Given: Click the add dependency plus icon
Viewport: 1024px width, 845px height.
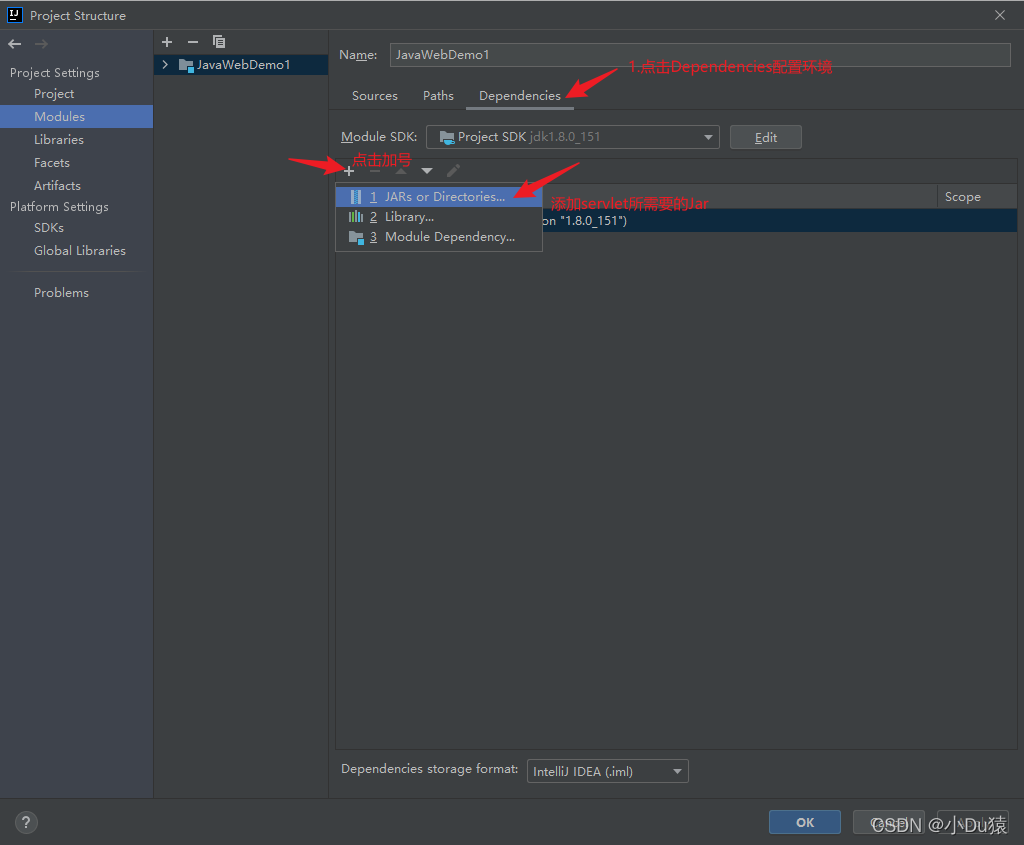Looking at the screenshot, I should click(x=349, y=171).
